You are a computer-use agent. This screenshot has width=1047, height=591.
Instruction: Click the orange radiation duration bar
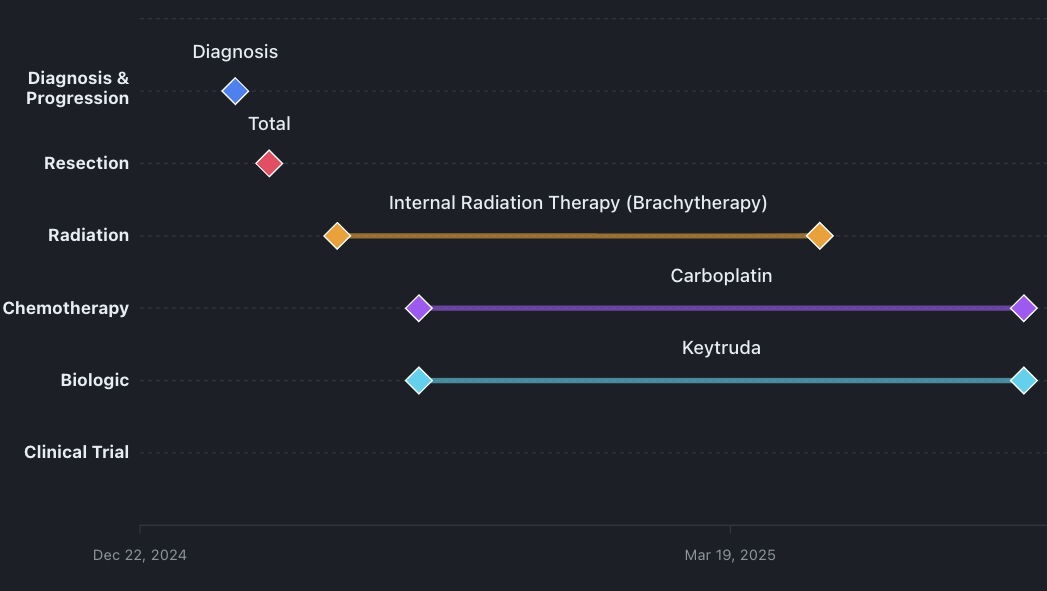point(578,236)
